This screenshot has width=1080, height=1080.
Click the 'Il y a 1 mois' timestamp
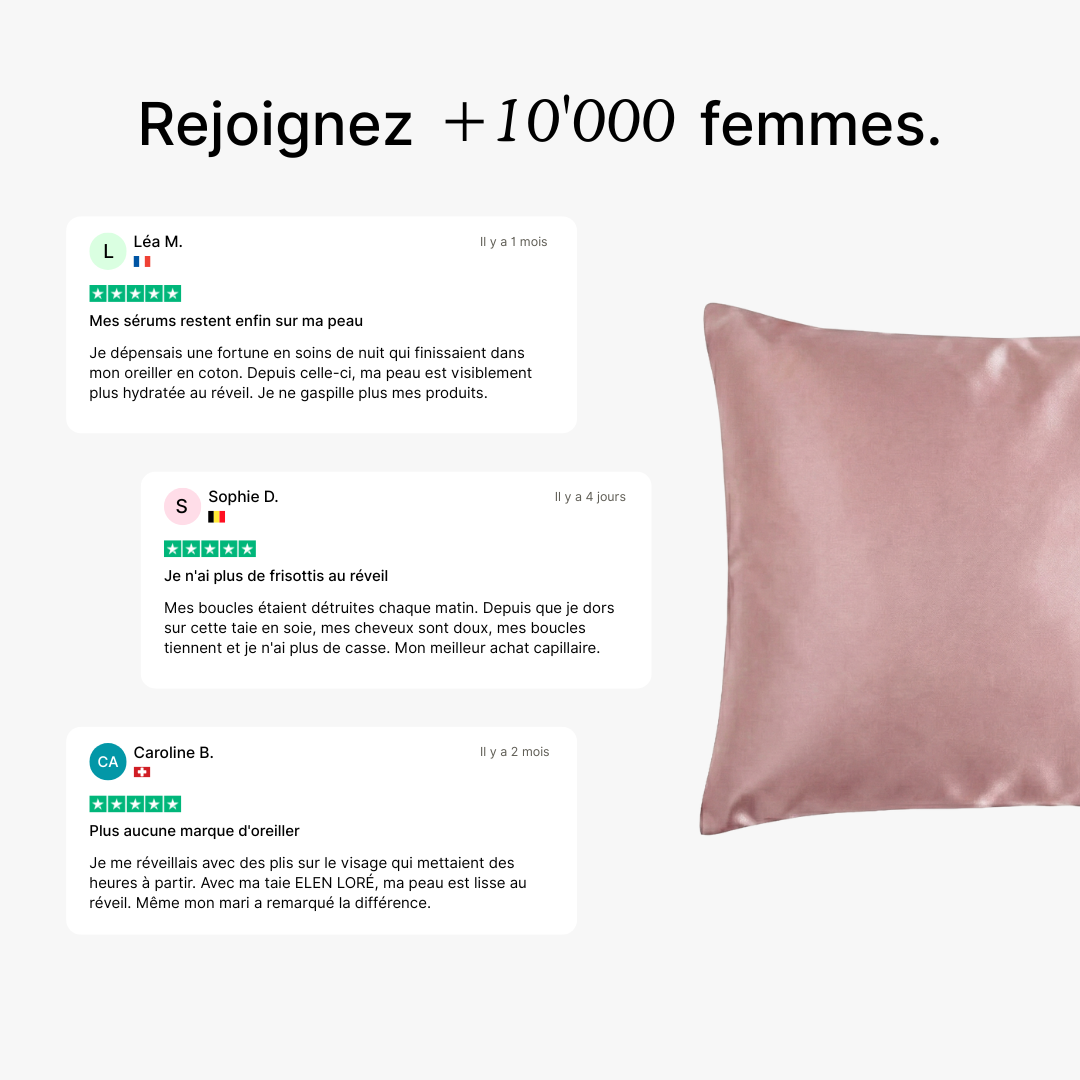click(513, 242)
